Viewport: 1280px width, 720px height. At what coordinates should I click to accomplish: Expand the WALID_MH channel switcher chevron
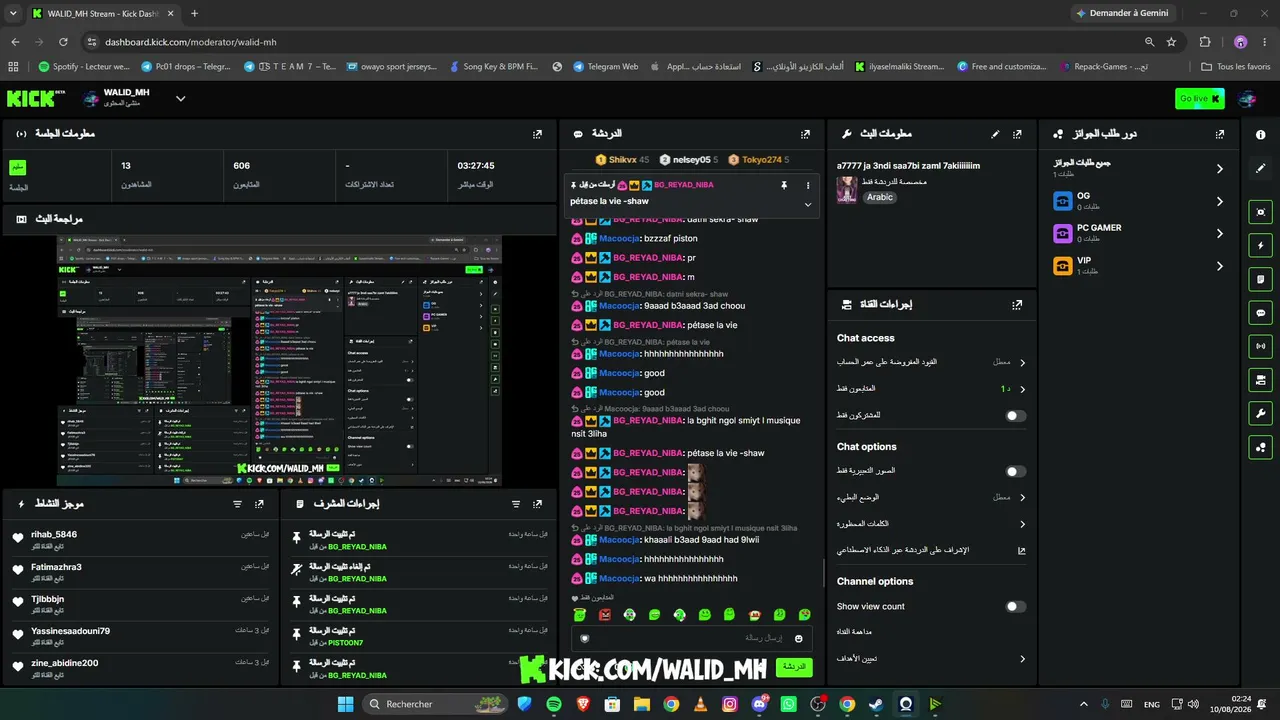[181, 98]
